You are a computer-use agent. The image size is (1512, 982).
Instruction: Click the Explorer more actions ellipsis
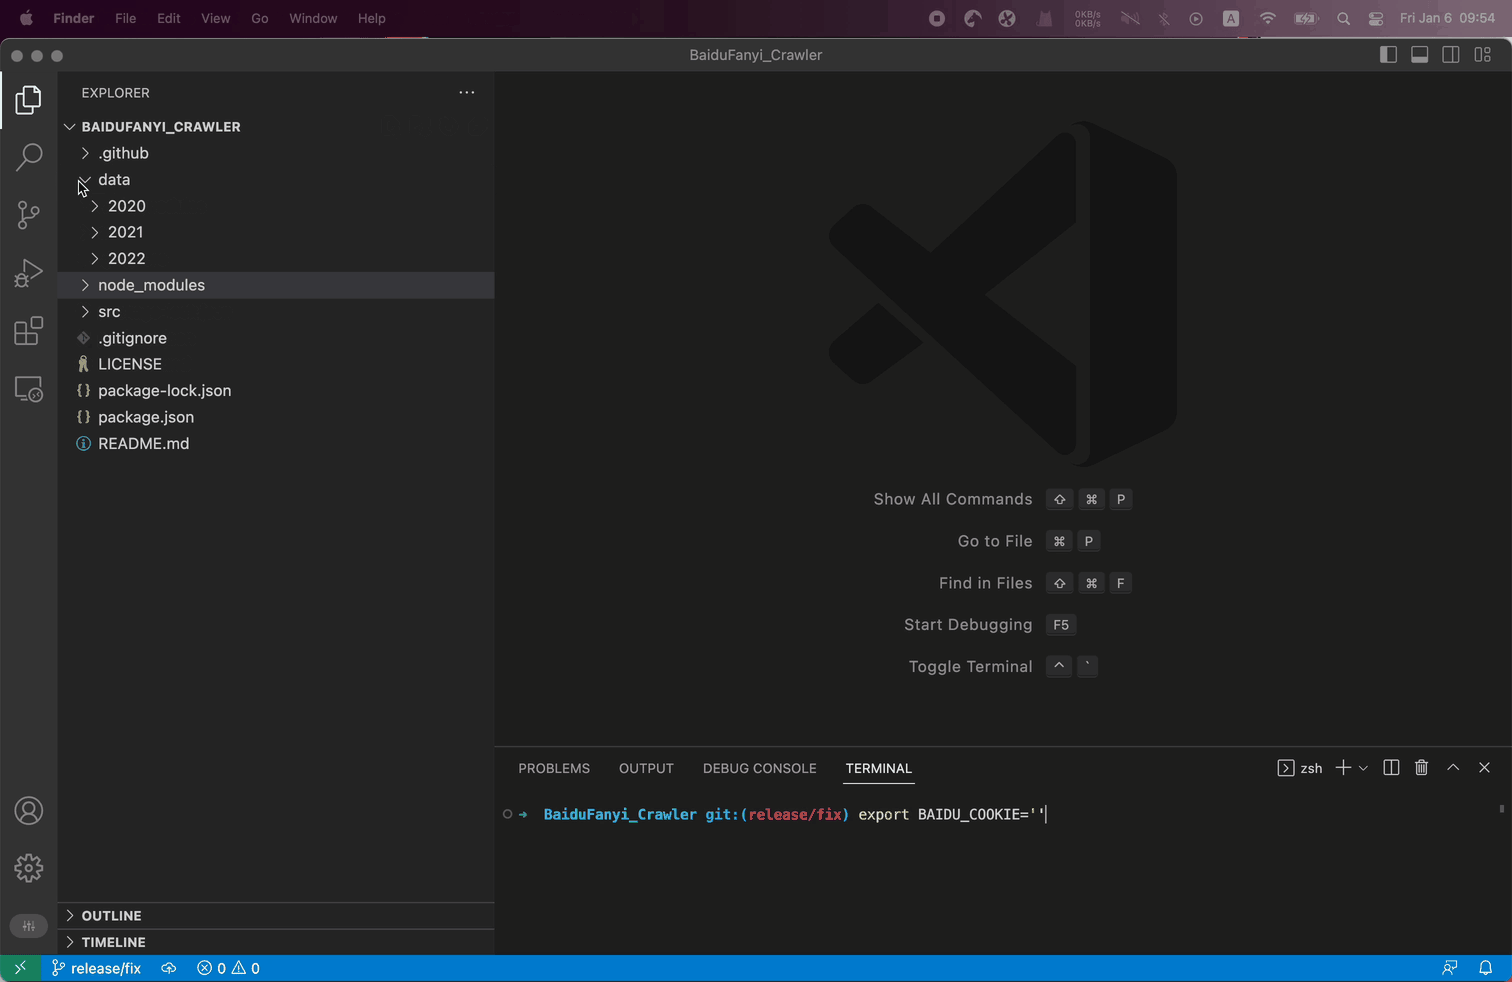tap(467, 93)
